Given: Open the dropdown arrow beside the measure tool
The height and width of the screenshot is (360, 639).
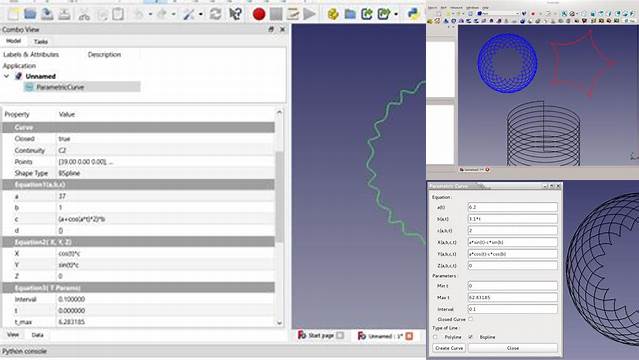Looking at the screenshot, I should tap(201, 14).
